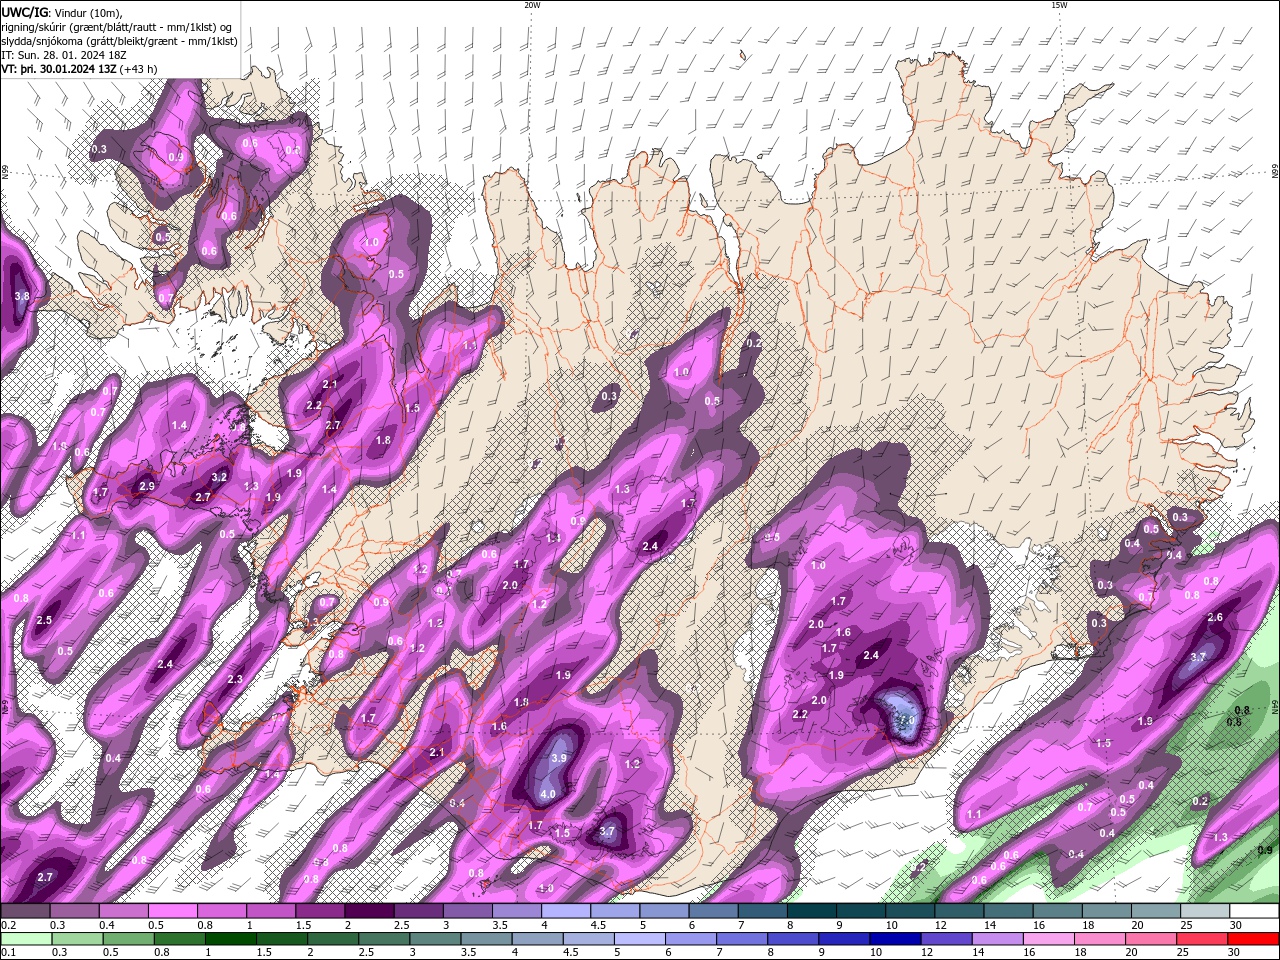
Task: Click the 4.0 precipitation value on map
Action: coord(547,795)
